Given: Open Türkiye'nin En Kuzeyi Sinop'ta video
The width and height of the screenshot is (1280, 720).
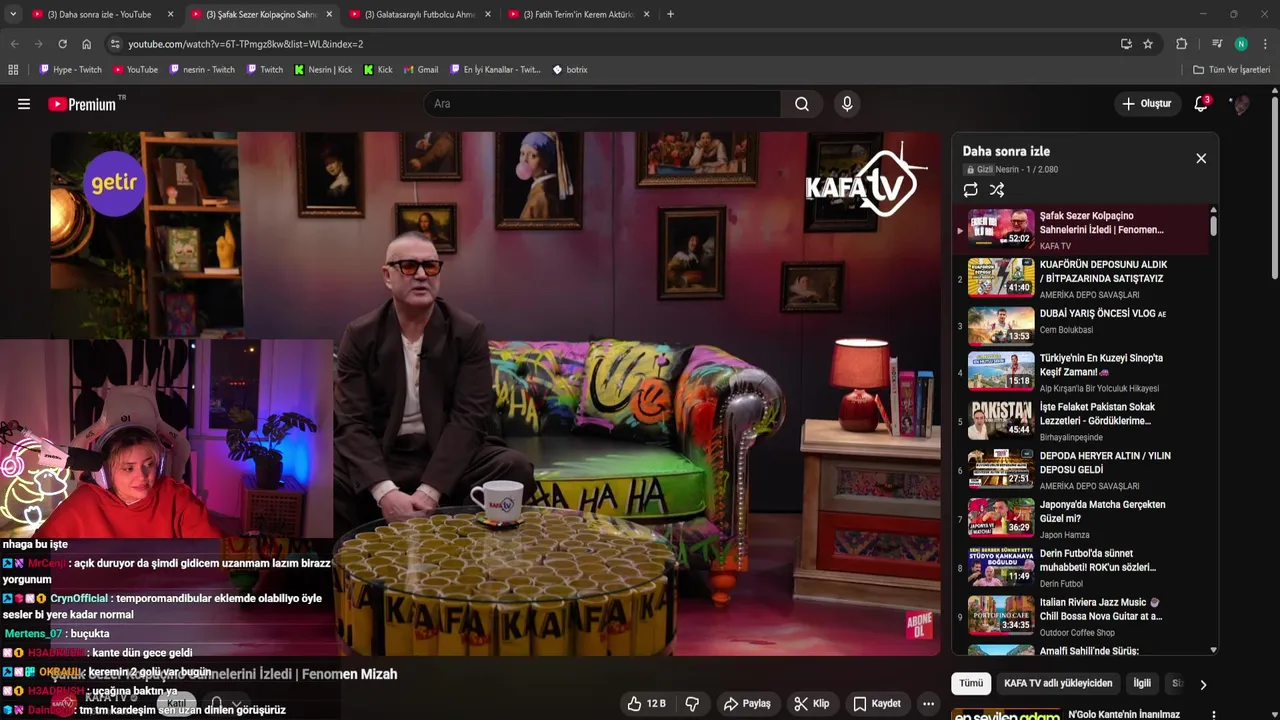Looking at the screenshot, I should point(1080,372).
